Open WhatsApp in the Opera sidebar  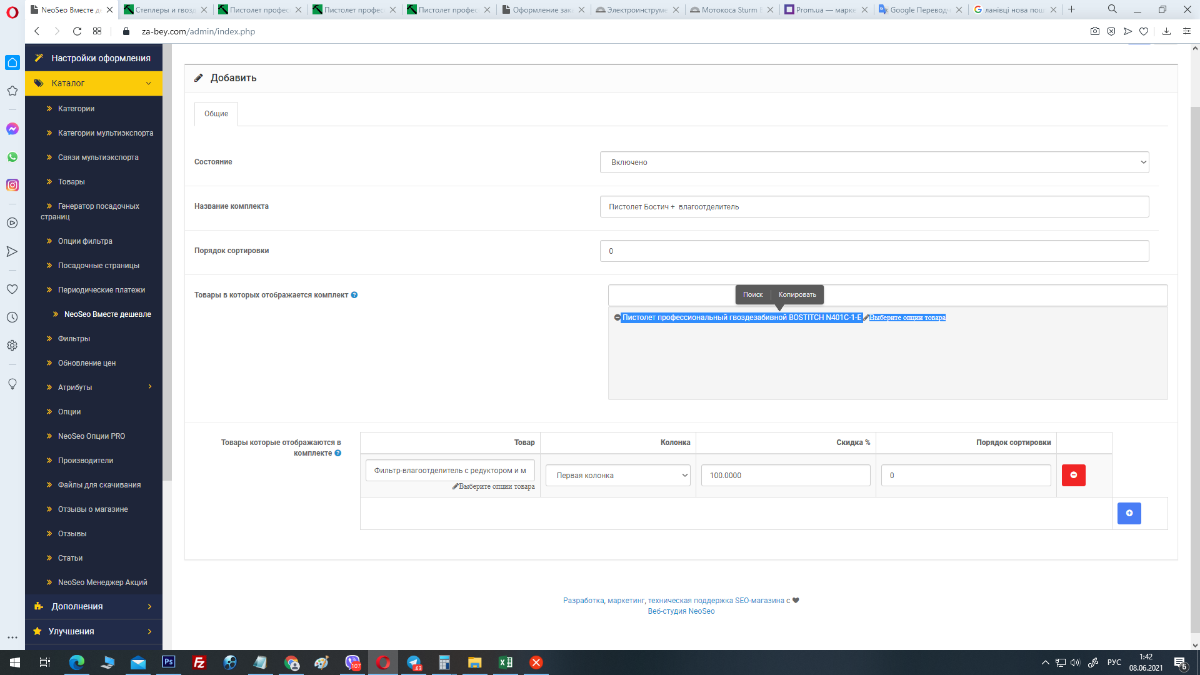tap(12, 157)
